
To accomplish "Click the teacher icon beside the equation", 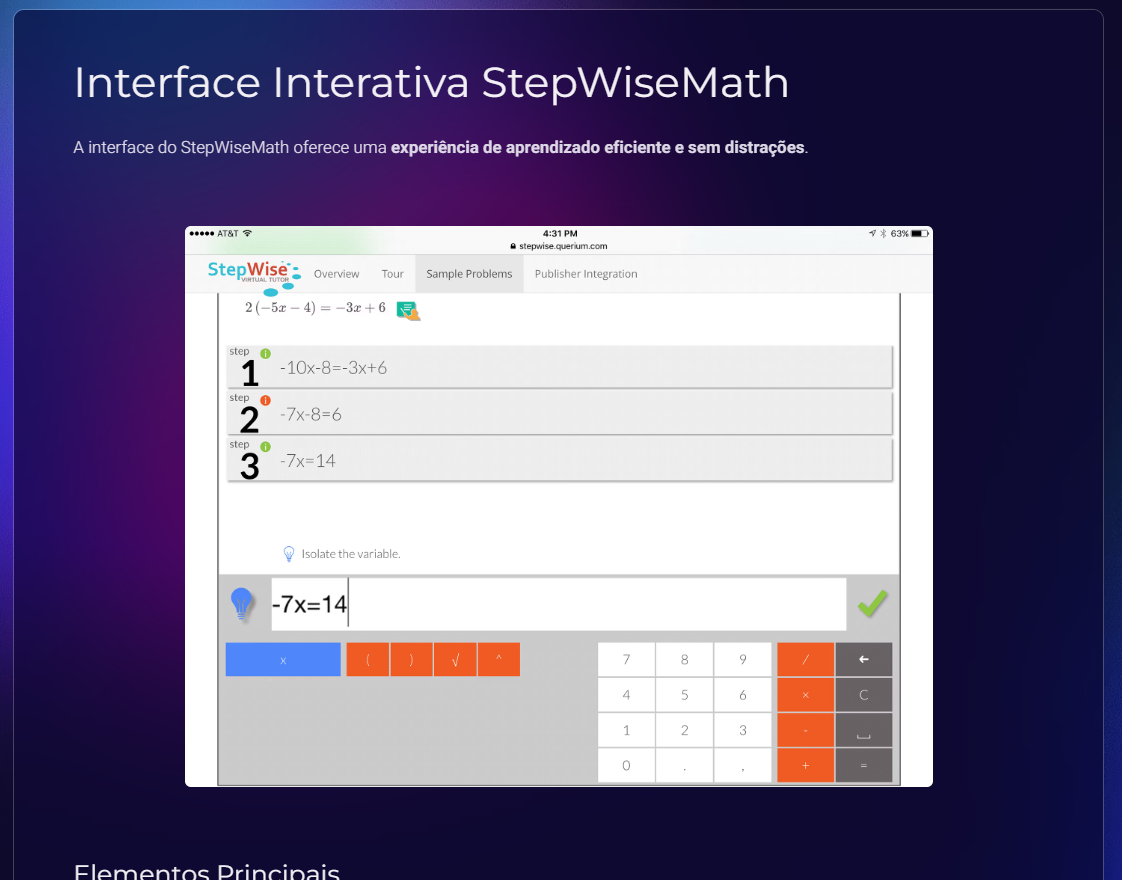I will [408, 311].
